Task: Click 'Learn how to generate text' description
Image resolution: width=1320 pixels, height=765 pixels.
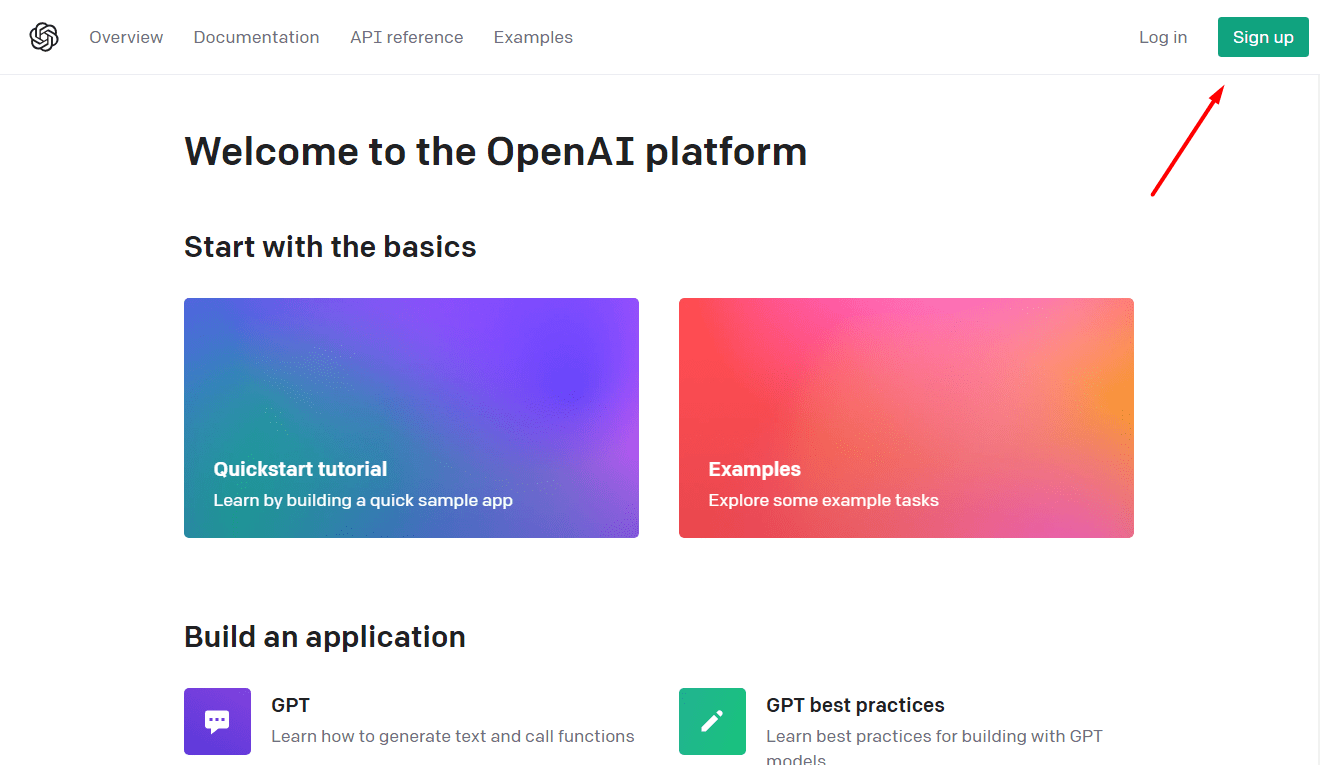Action: [453, 736]
